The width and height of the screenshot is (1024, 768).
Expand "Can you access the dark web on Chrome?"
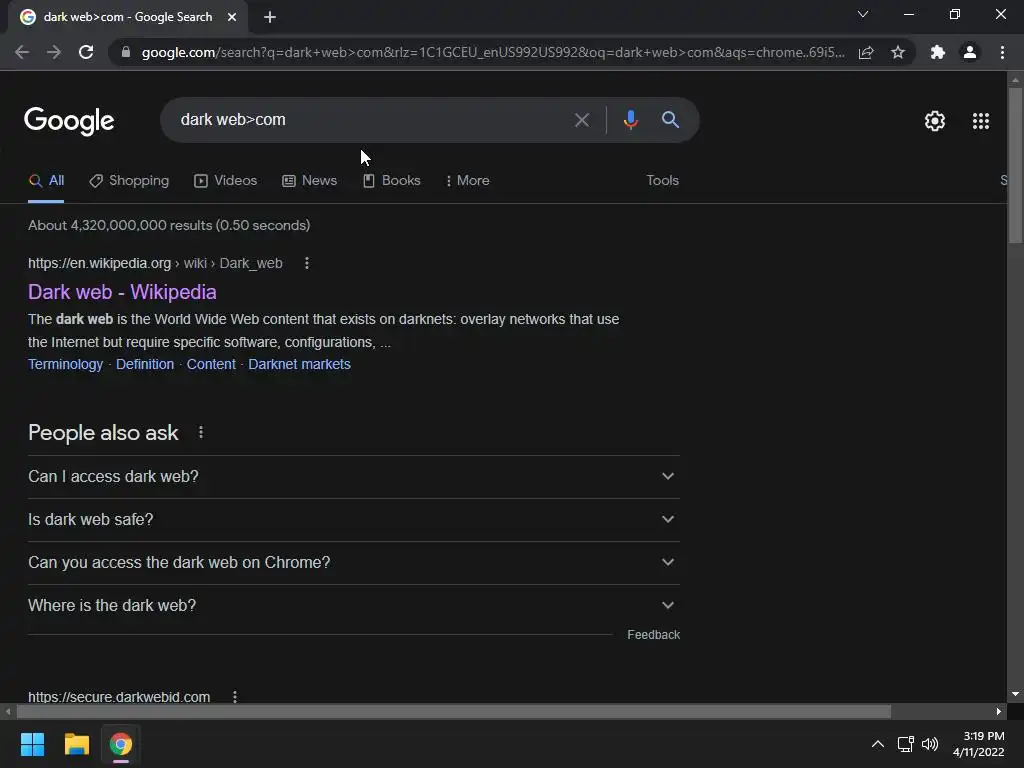click(354, 563)
